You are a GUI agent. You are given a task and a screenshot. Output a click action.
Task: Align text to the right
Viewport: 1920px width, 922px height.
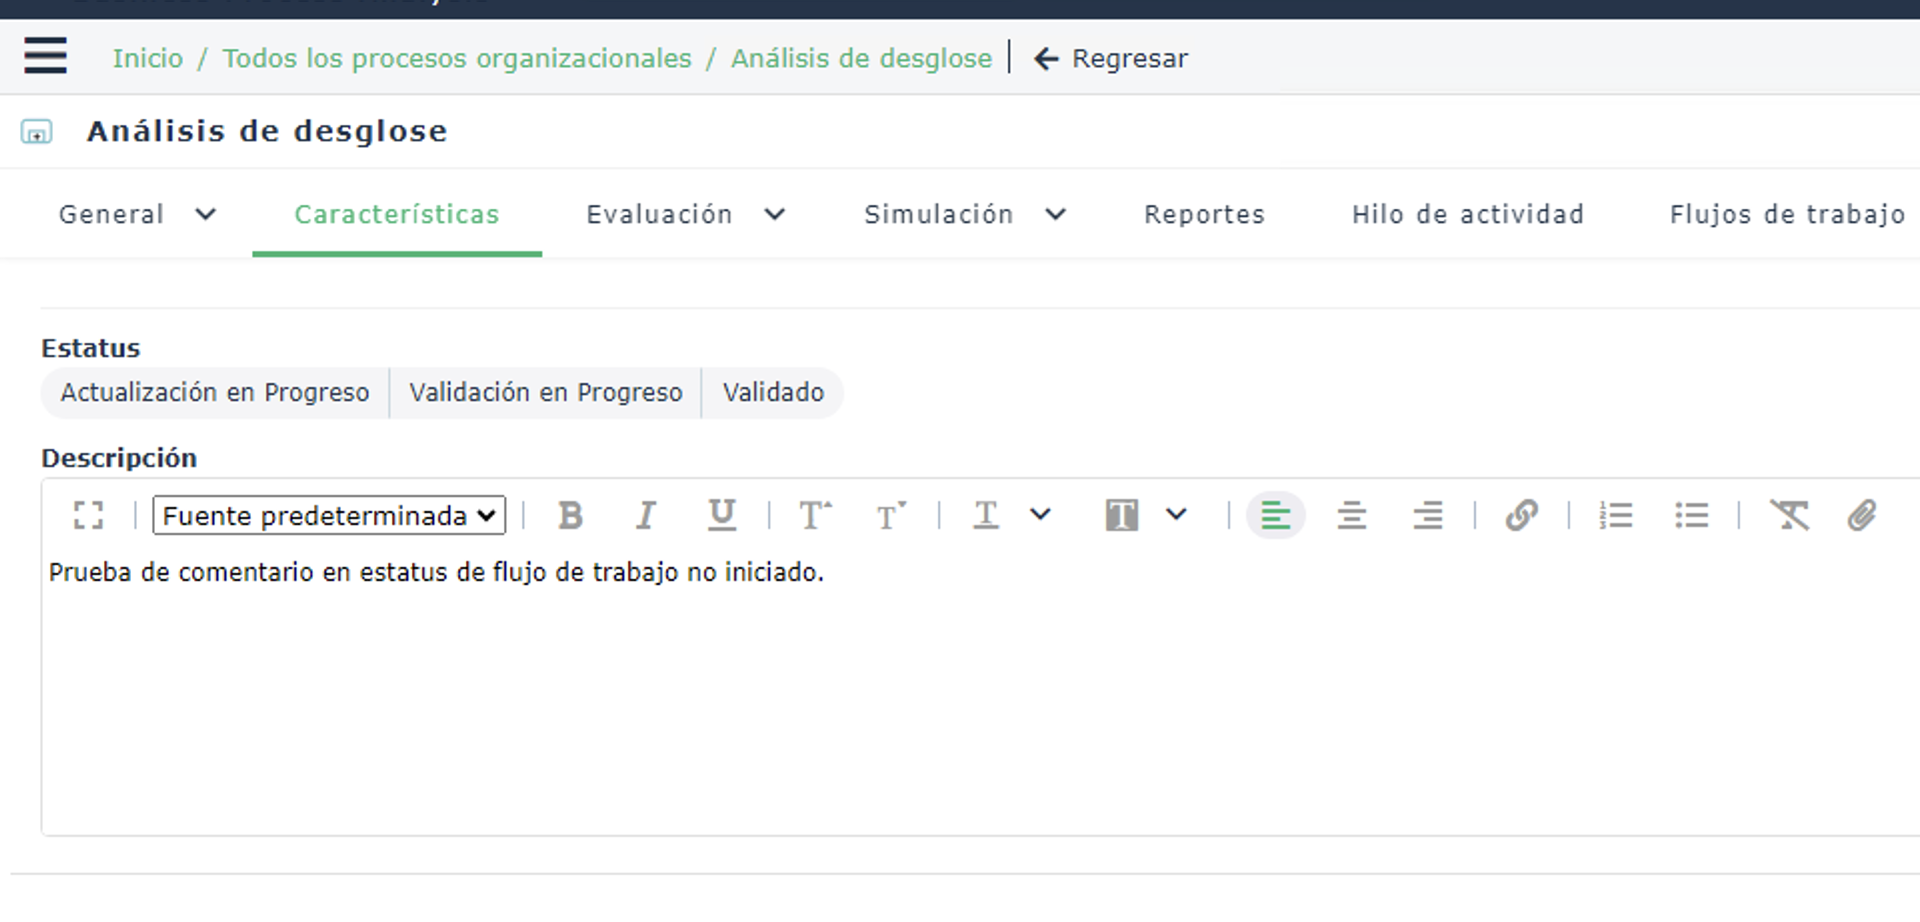click(1428, 516)
